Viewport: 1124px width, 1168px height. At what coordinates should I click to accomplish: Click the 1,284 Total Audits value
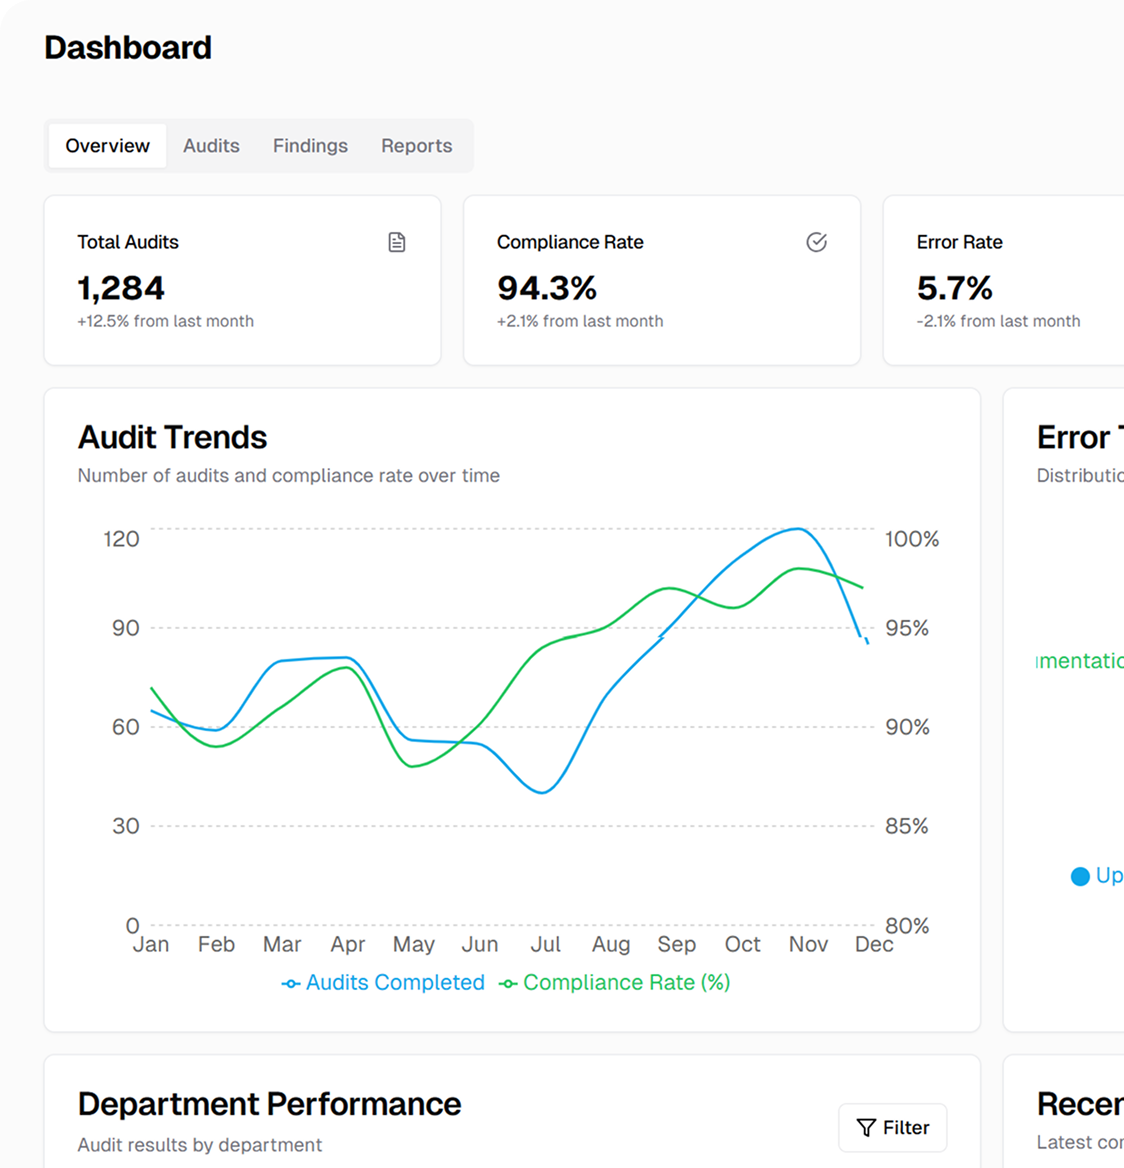[121, 288]
